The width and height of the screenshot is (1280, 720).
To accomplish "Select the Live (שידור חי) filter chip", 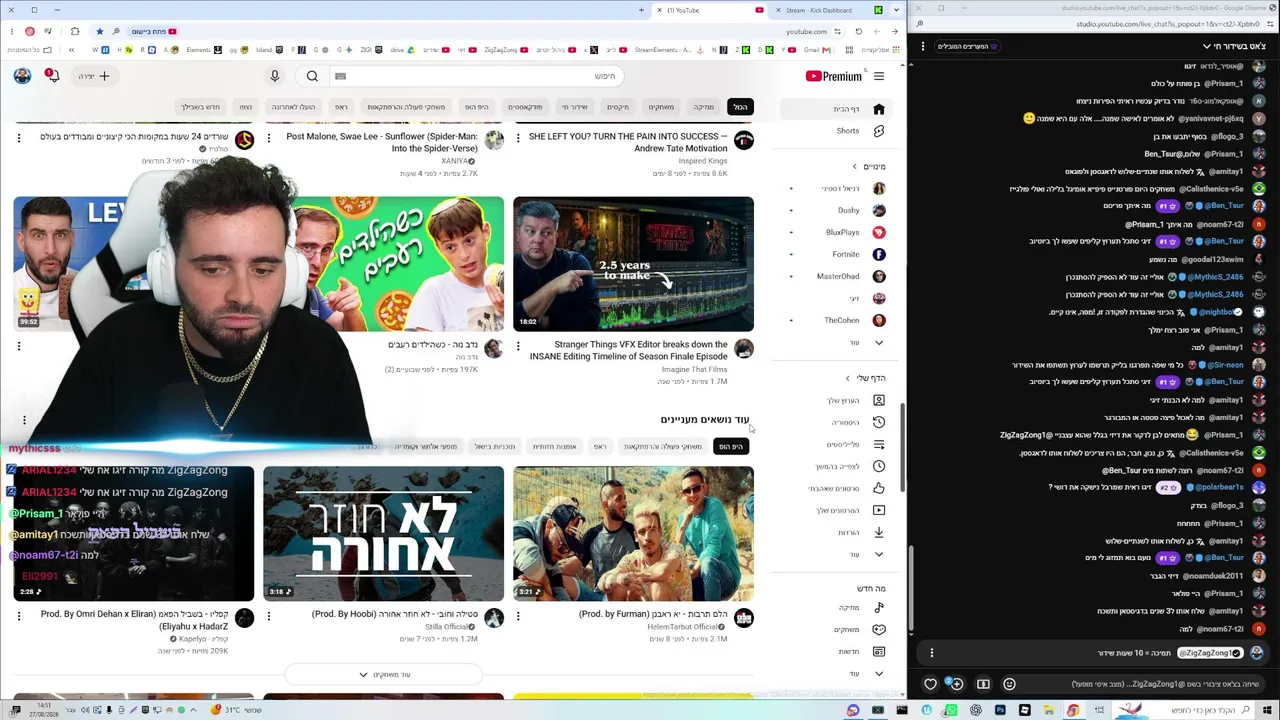I will coord(575,107).
